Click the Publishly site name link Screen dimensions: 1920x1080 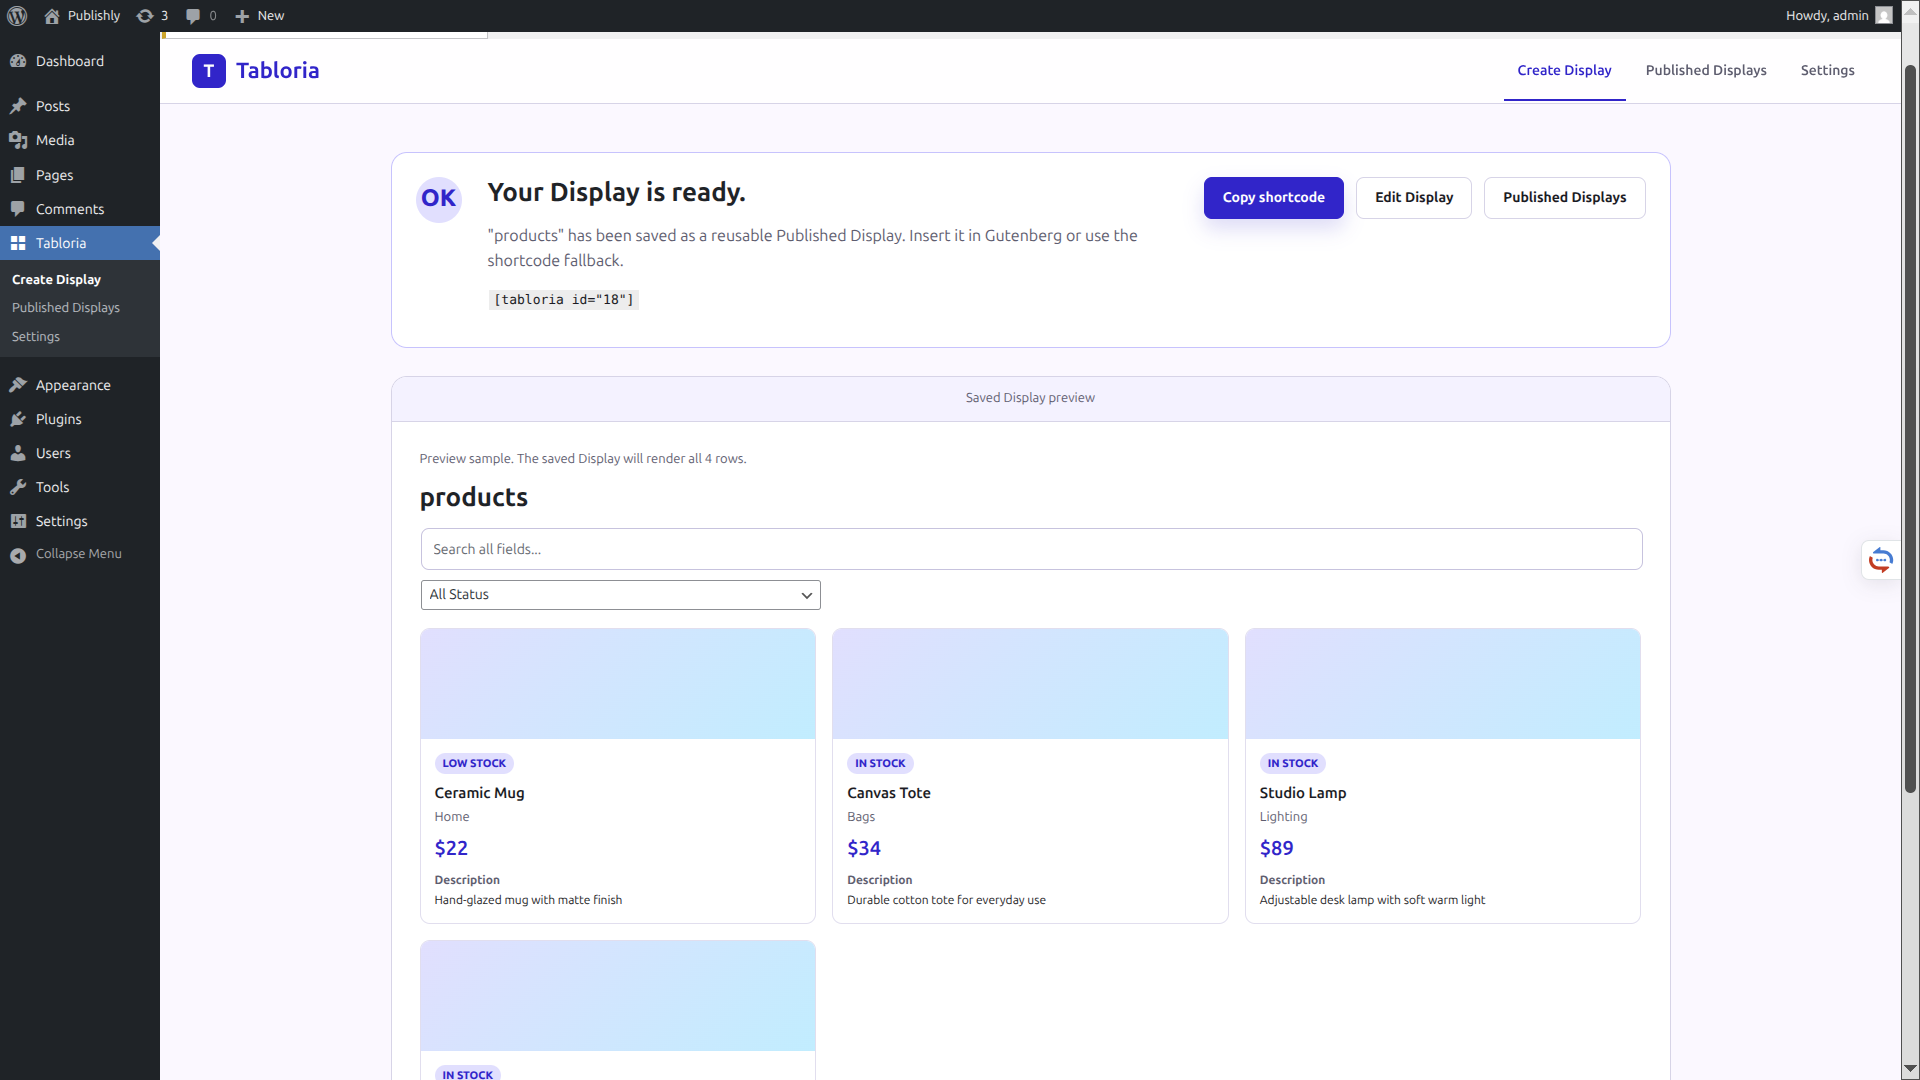94,16
